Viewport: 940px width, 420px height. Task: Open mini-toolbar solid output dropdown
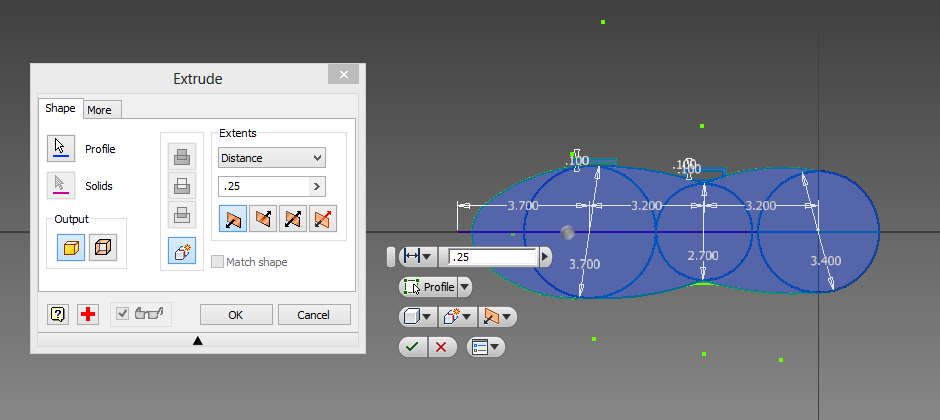tap(418, 317)
